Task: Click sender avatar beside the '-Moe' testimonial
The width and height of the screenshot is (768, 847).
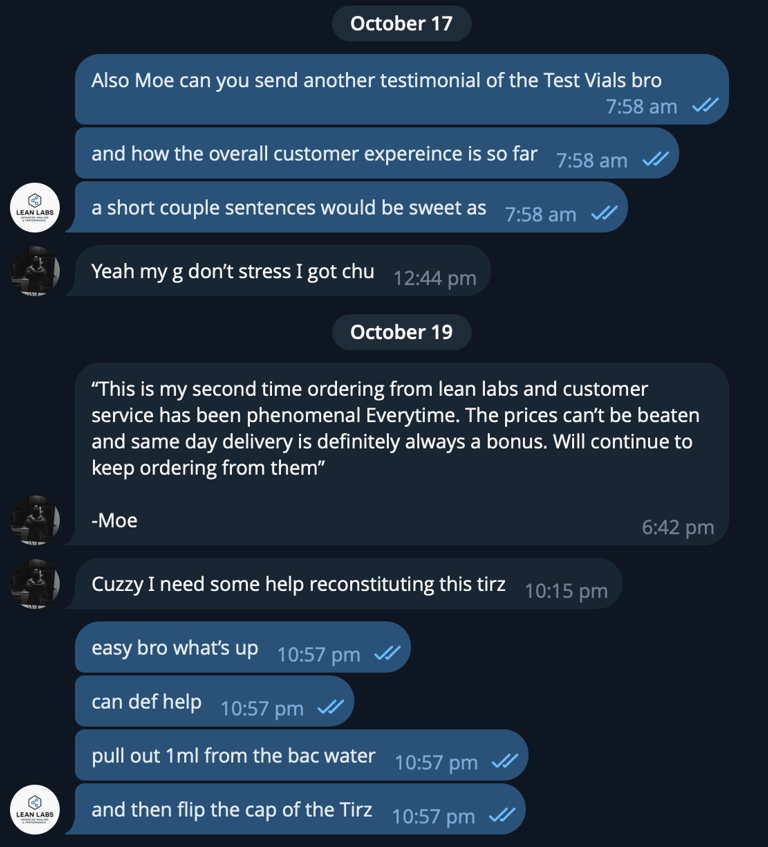Action: pos(35,520)
